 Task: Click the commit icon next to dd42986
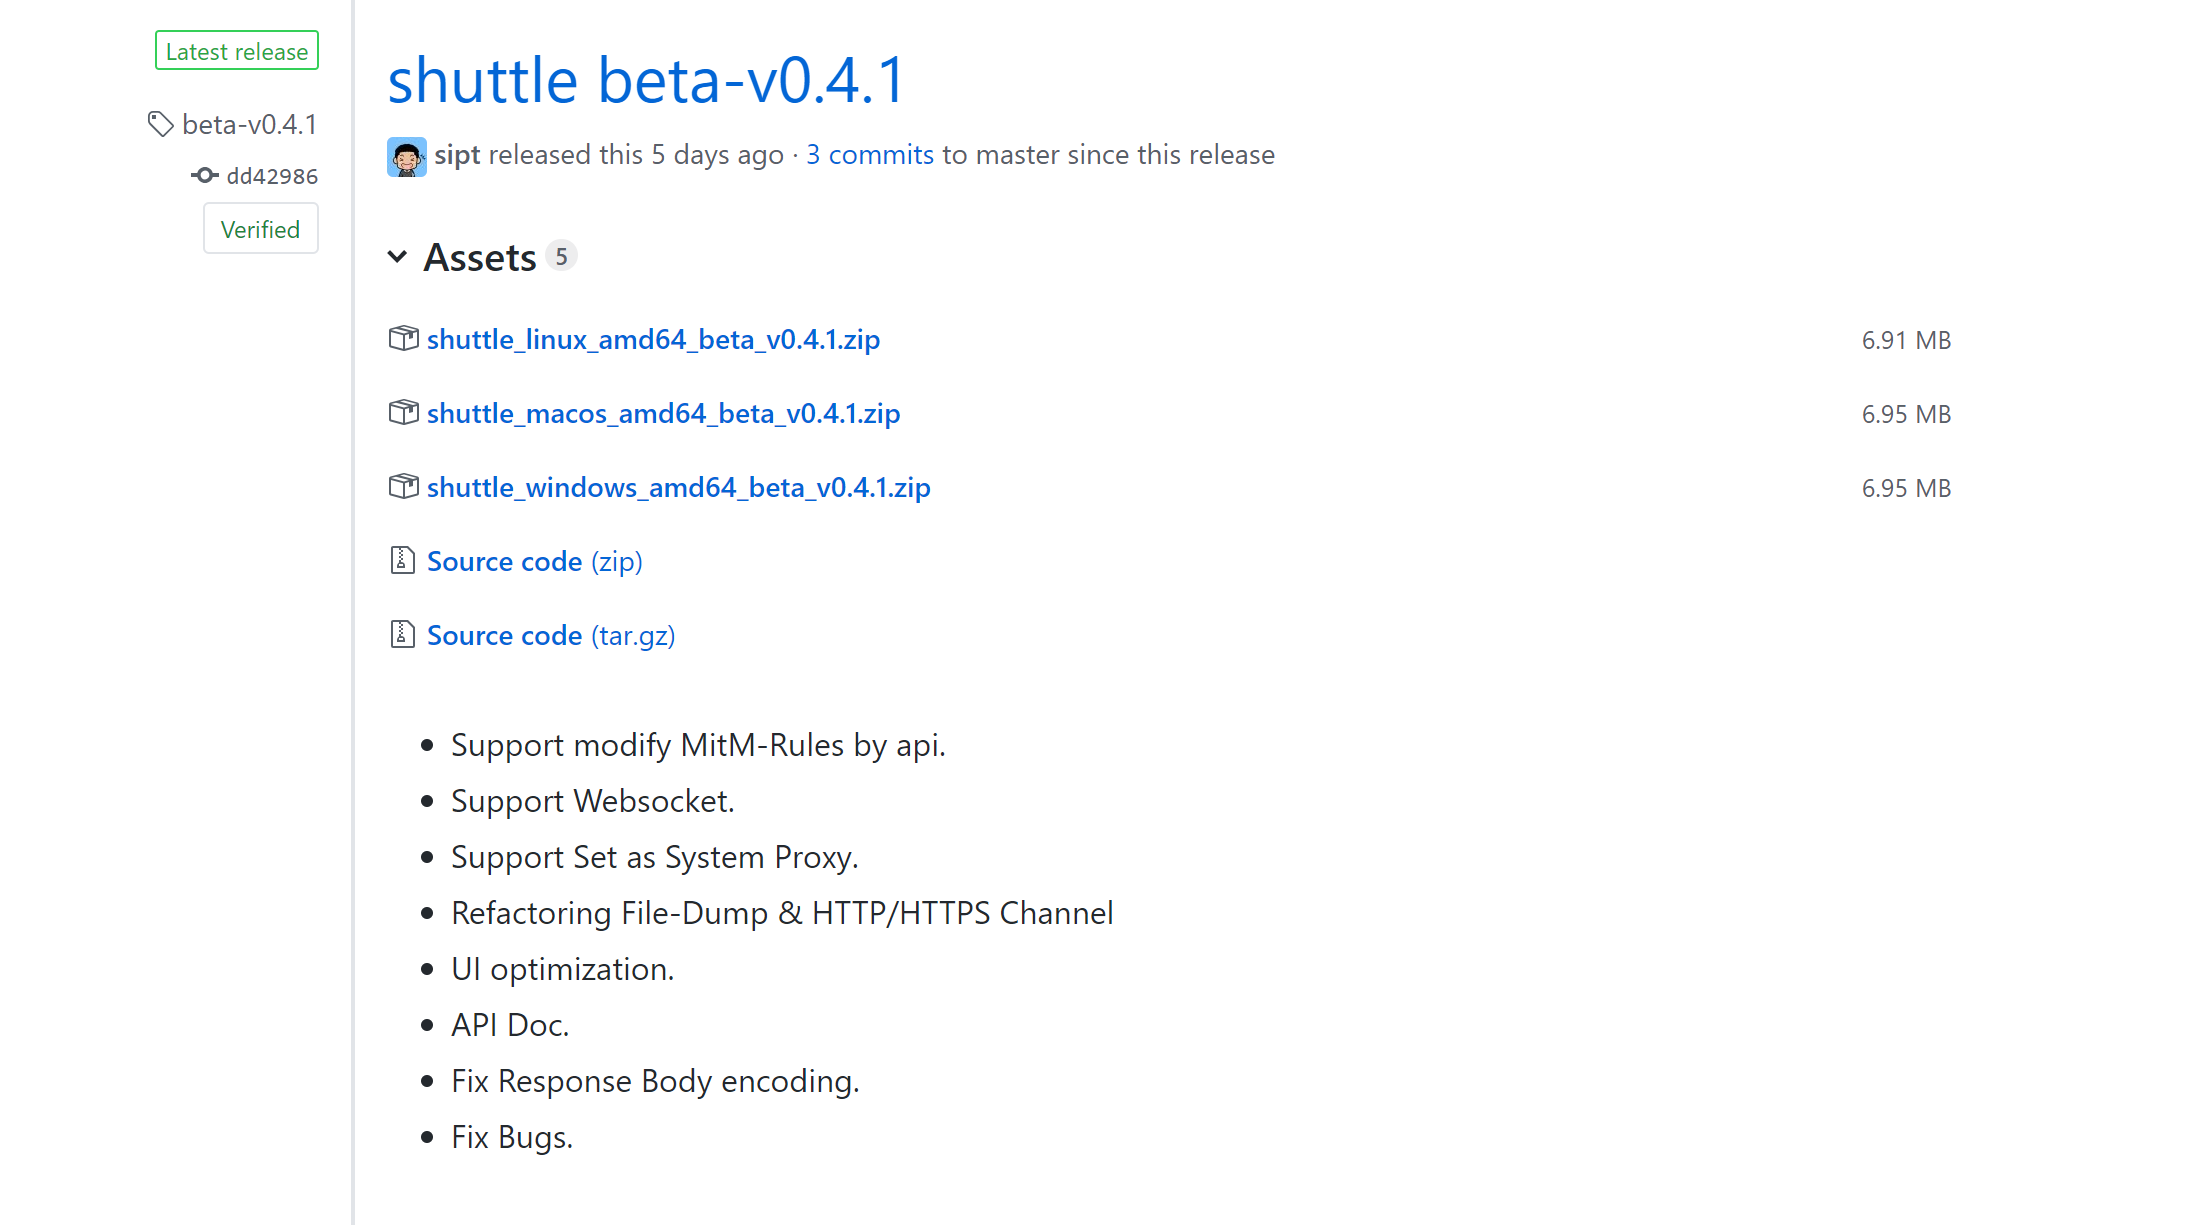click(x=204, y=175)
